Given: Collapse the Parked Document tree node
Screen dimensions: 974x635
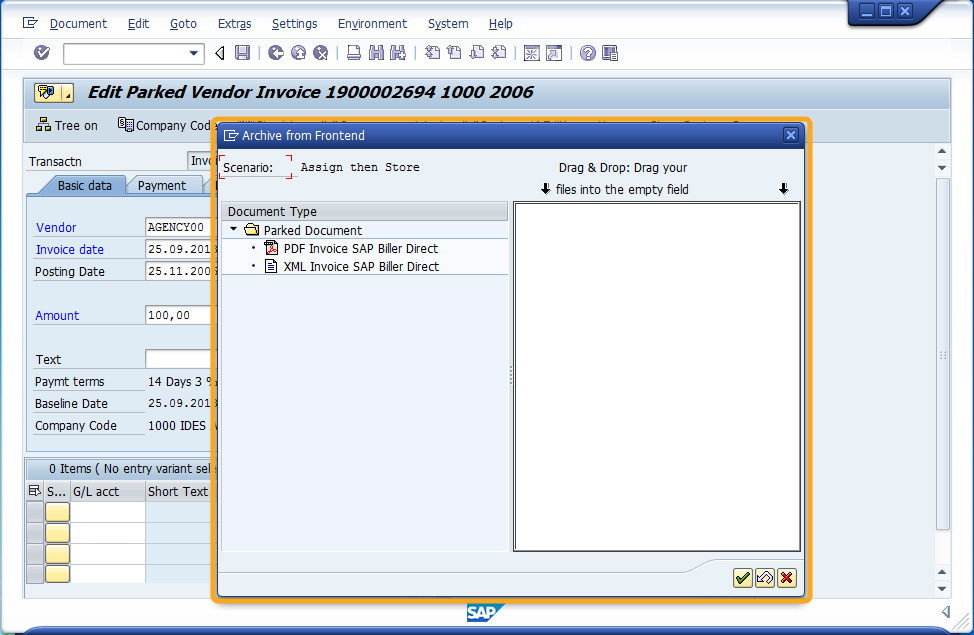Looking at the screenshot, I should 234,229.
